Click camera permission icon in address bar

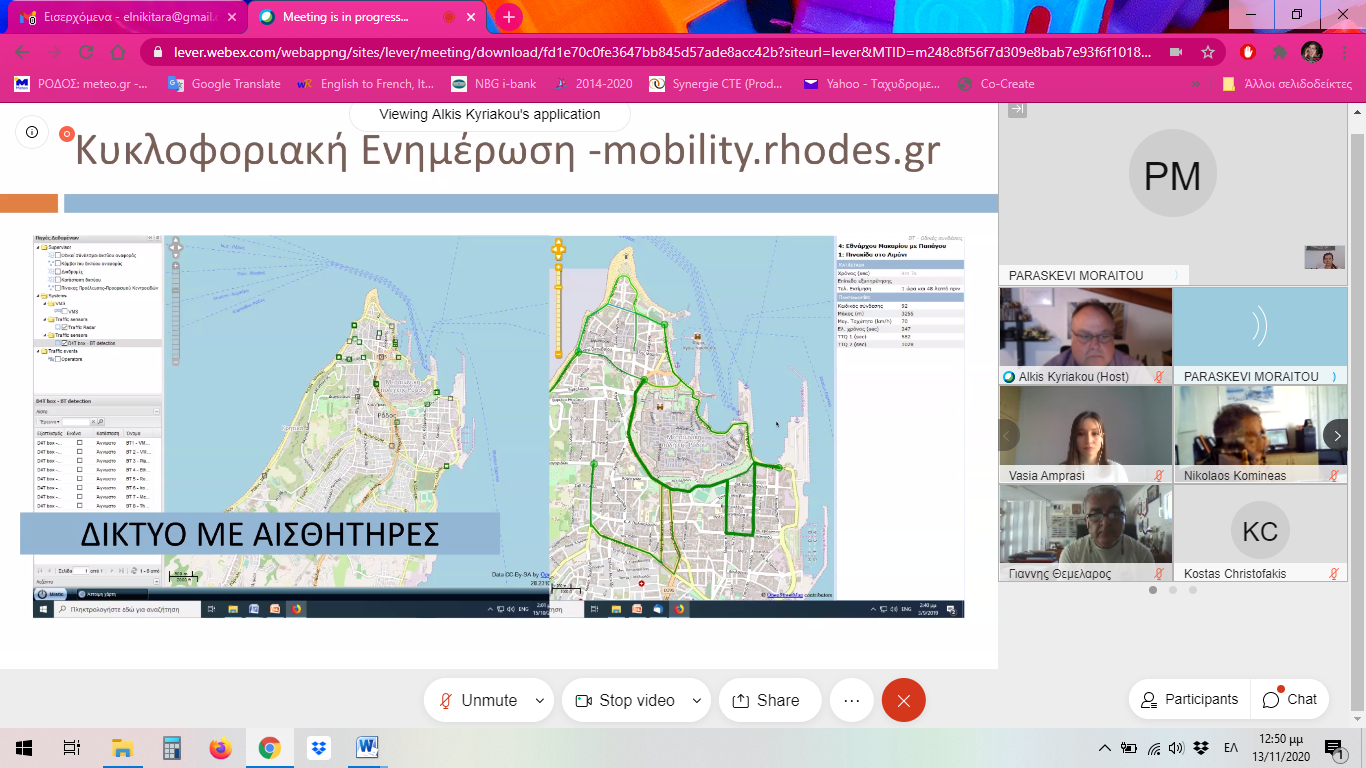point(1176,52)
